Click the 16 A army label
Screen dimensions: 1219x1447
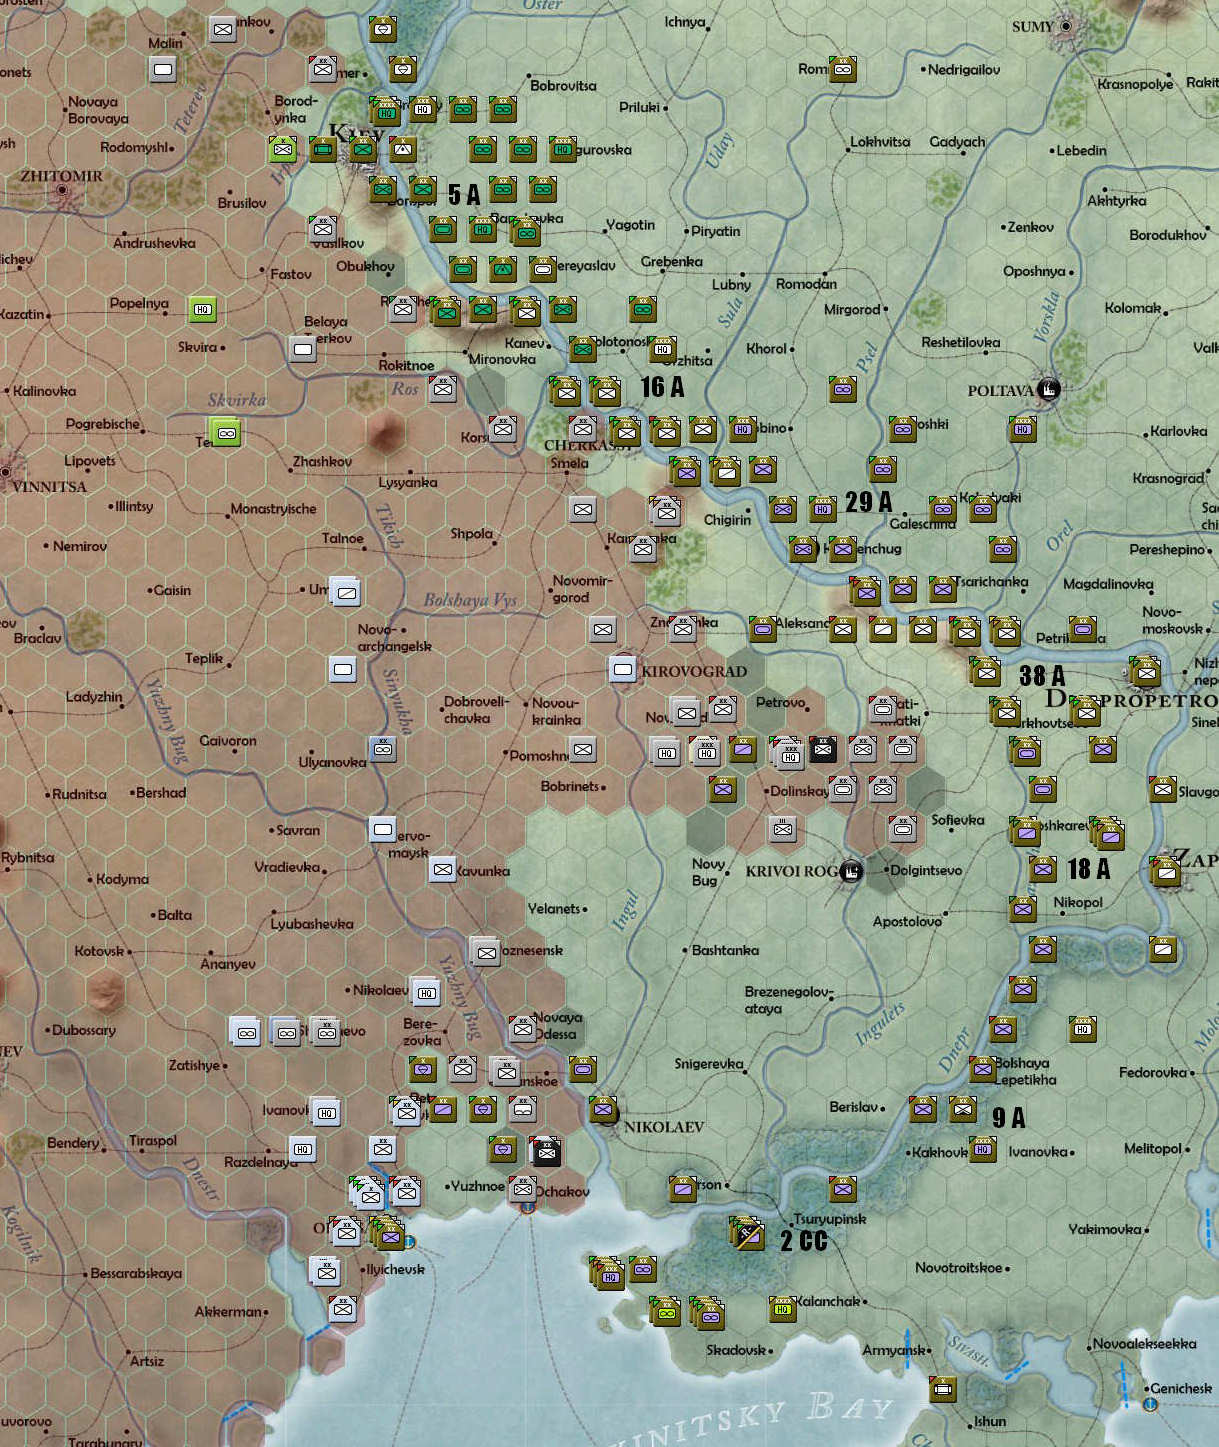662,387
